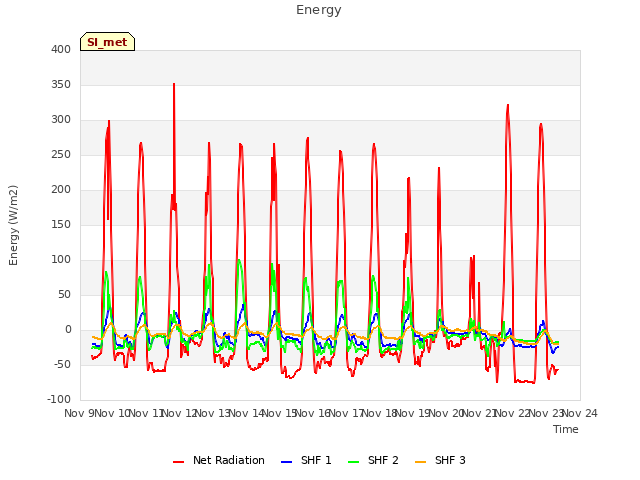Click the Time x-axis label

[x=566, y=429]
